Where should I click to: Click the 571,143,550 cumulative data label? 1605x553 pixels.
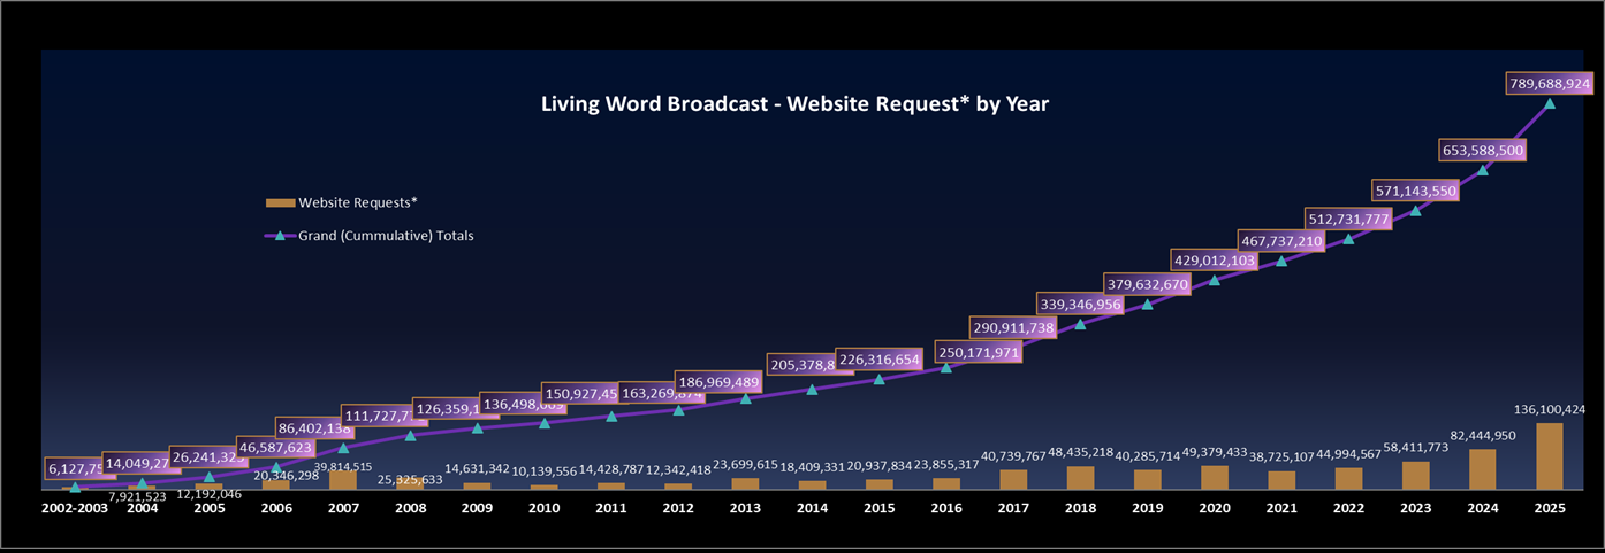coord(1414,191)
